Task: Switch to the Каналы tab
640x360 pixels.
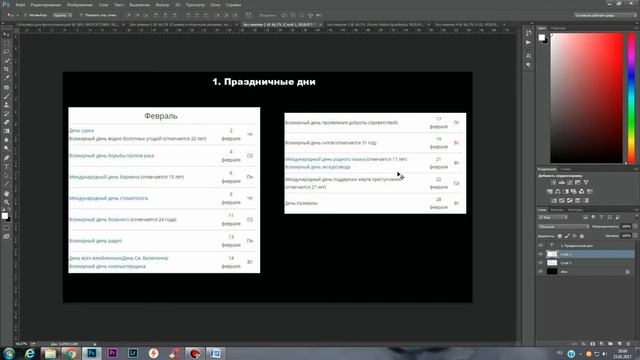Action: point(557,210)
